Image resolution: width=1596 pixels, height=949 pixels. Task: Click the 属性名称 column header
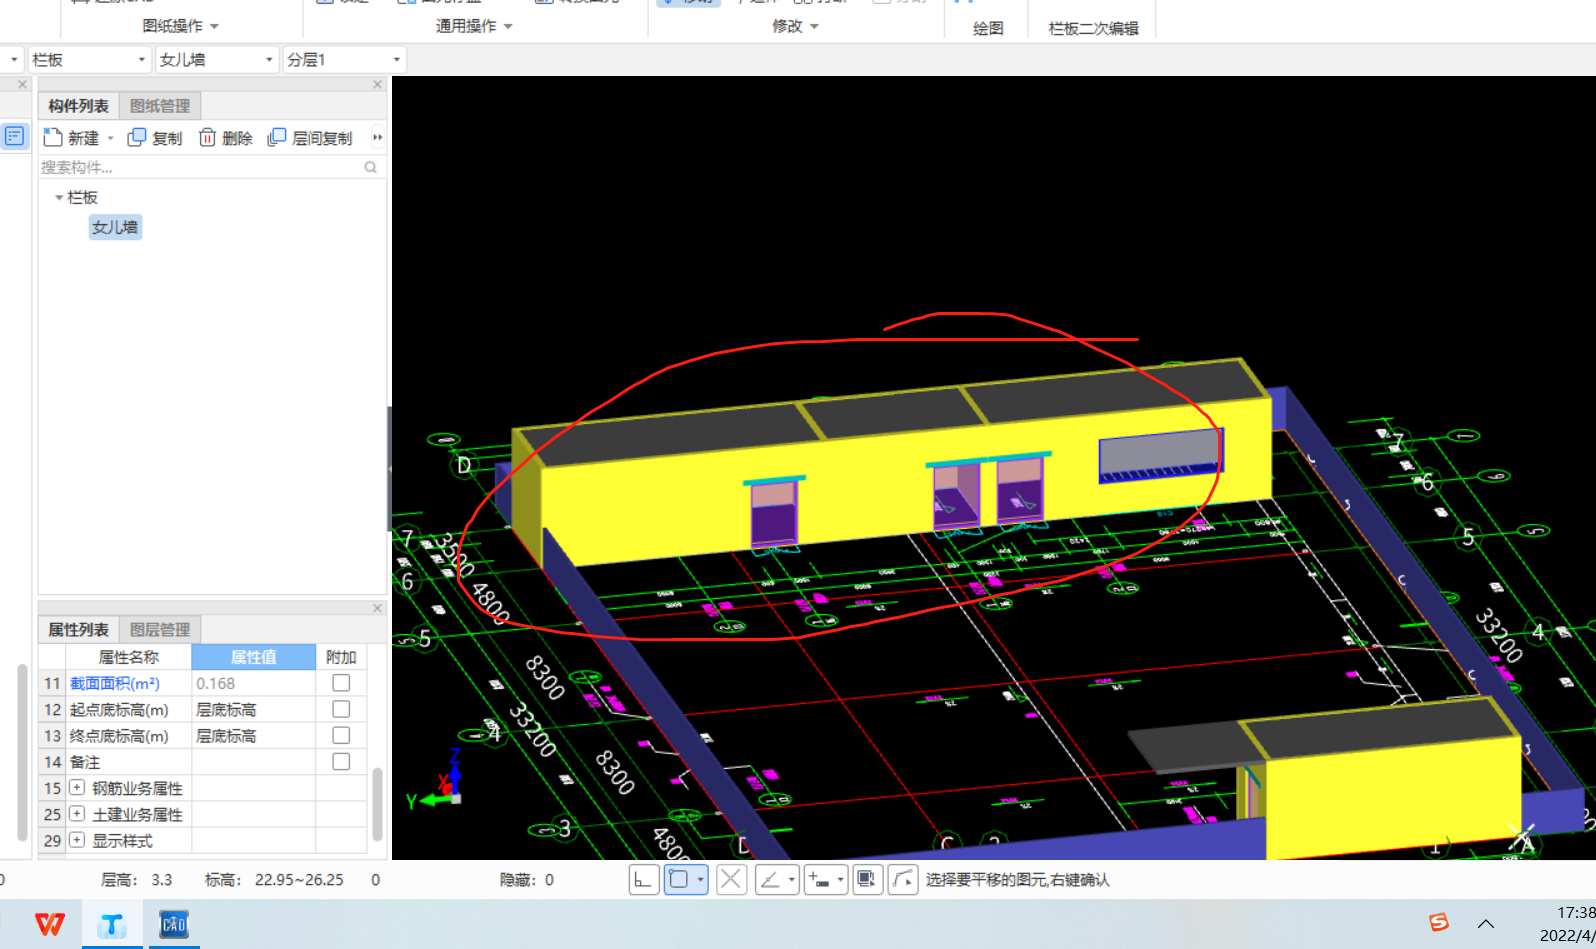coord(128,657)
